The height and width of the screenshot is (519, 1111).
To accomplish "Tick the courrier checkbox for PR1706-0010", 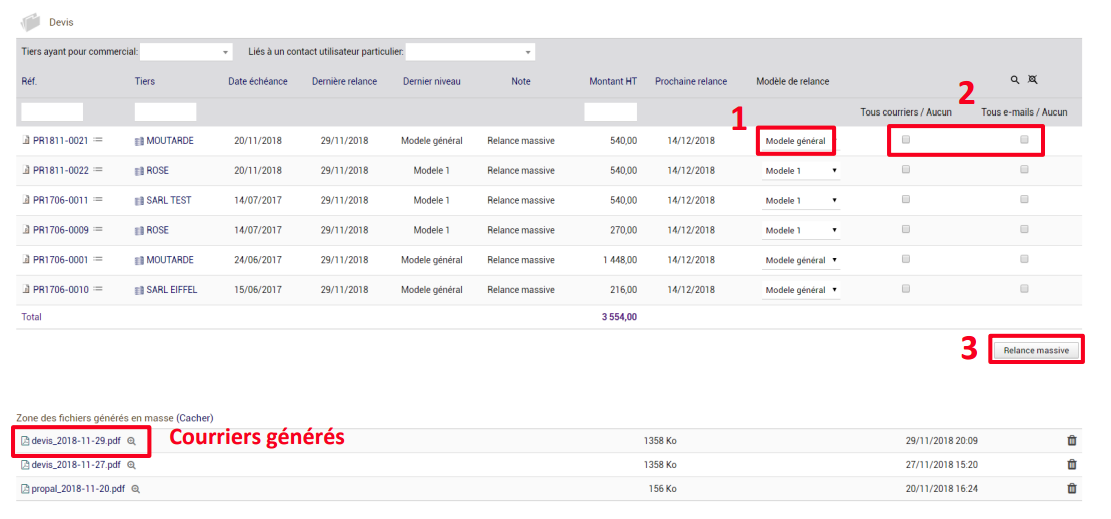I will pos(906,289).
